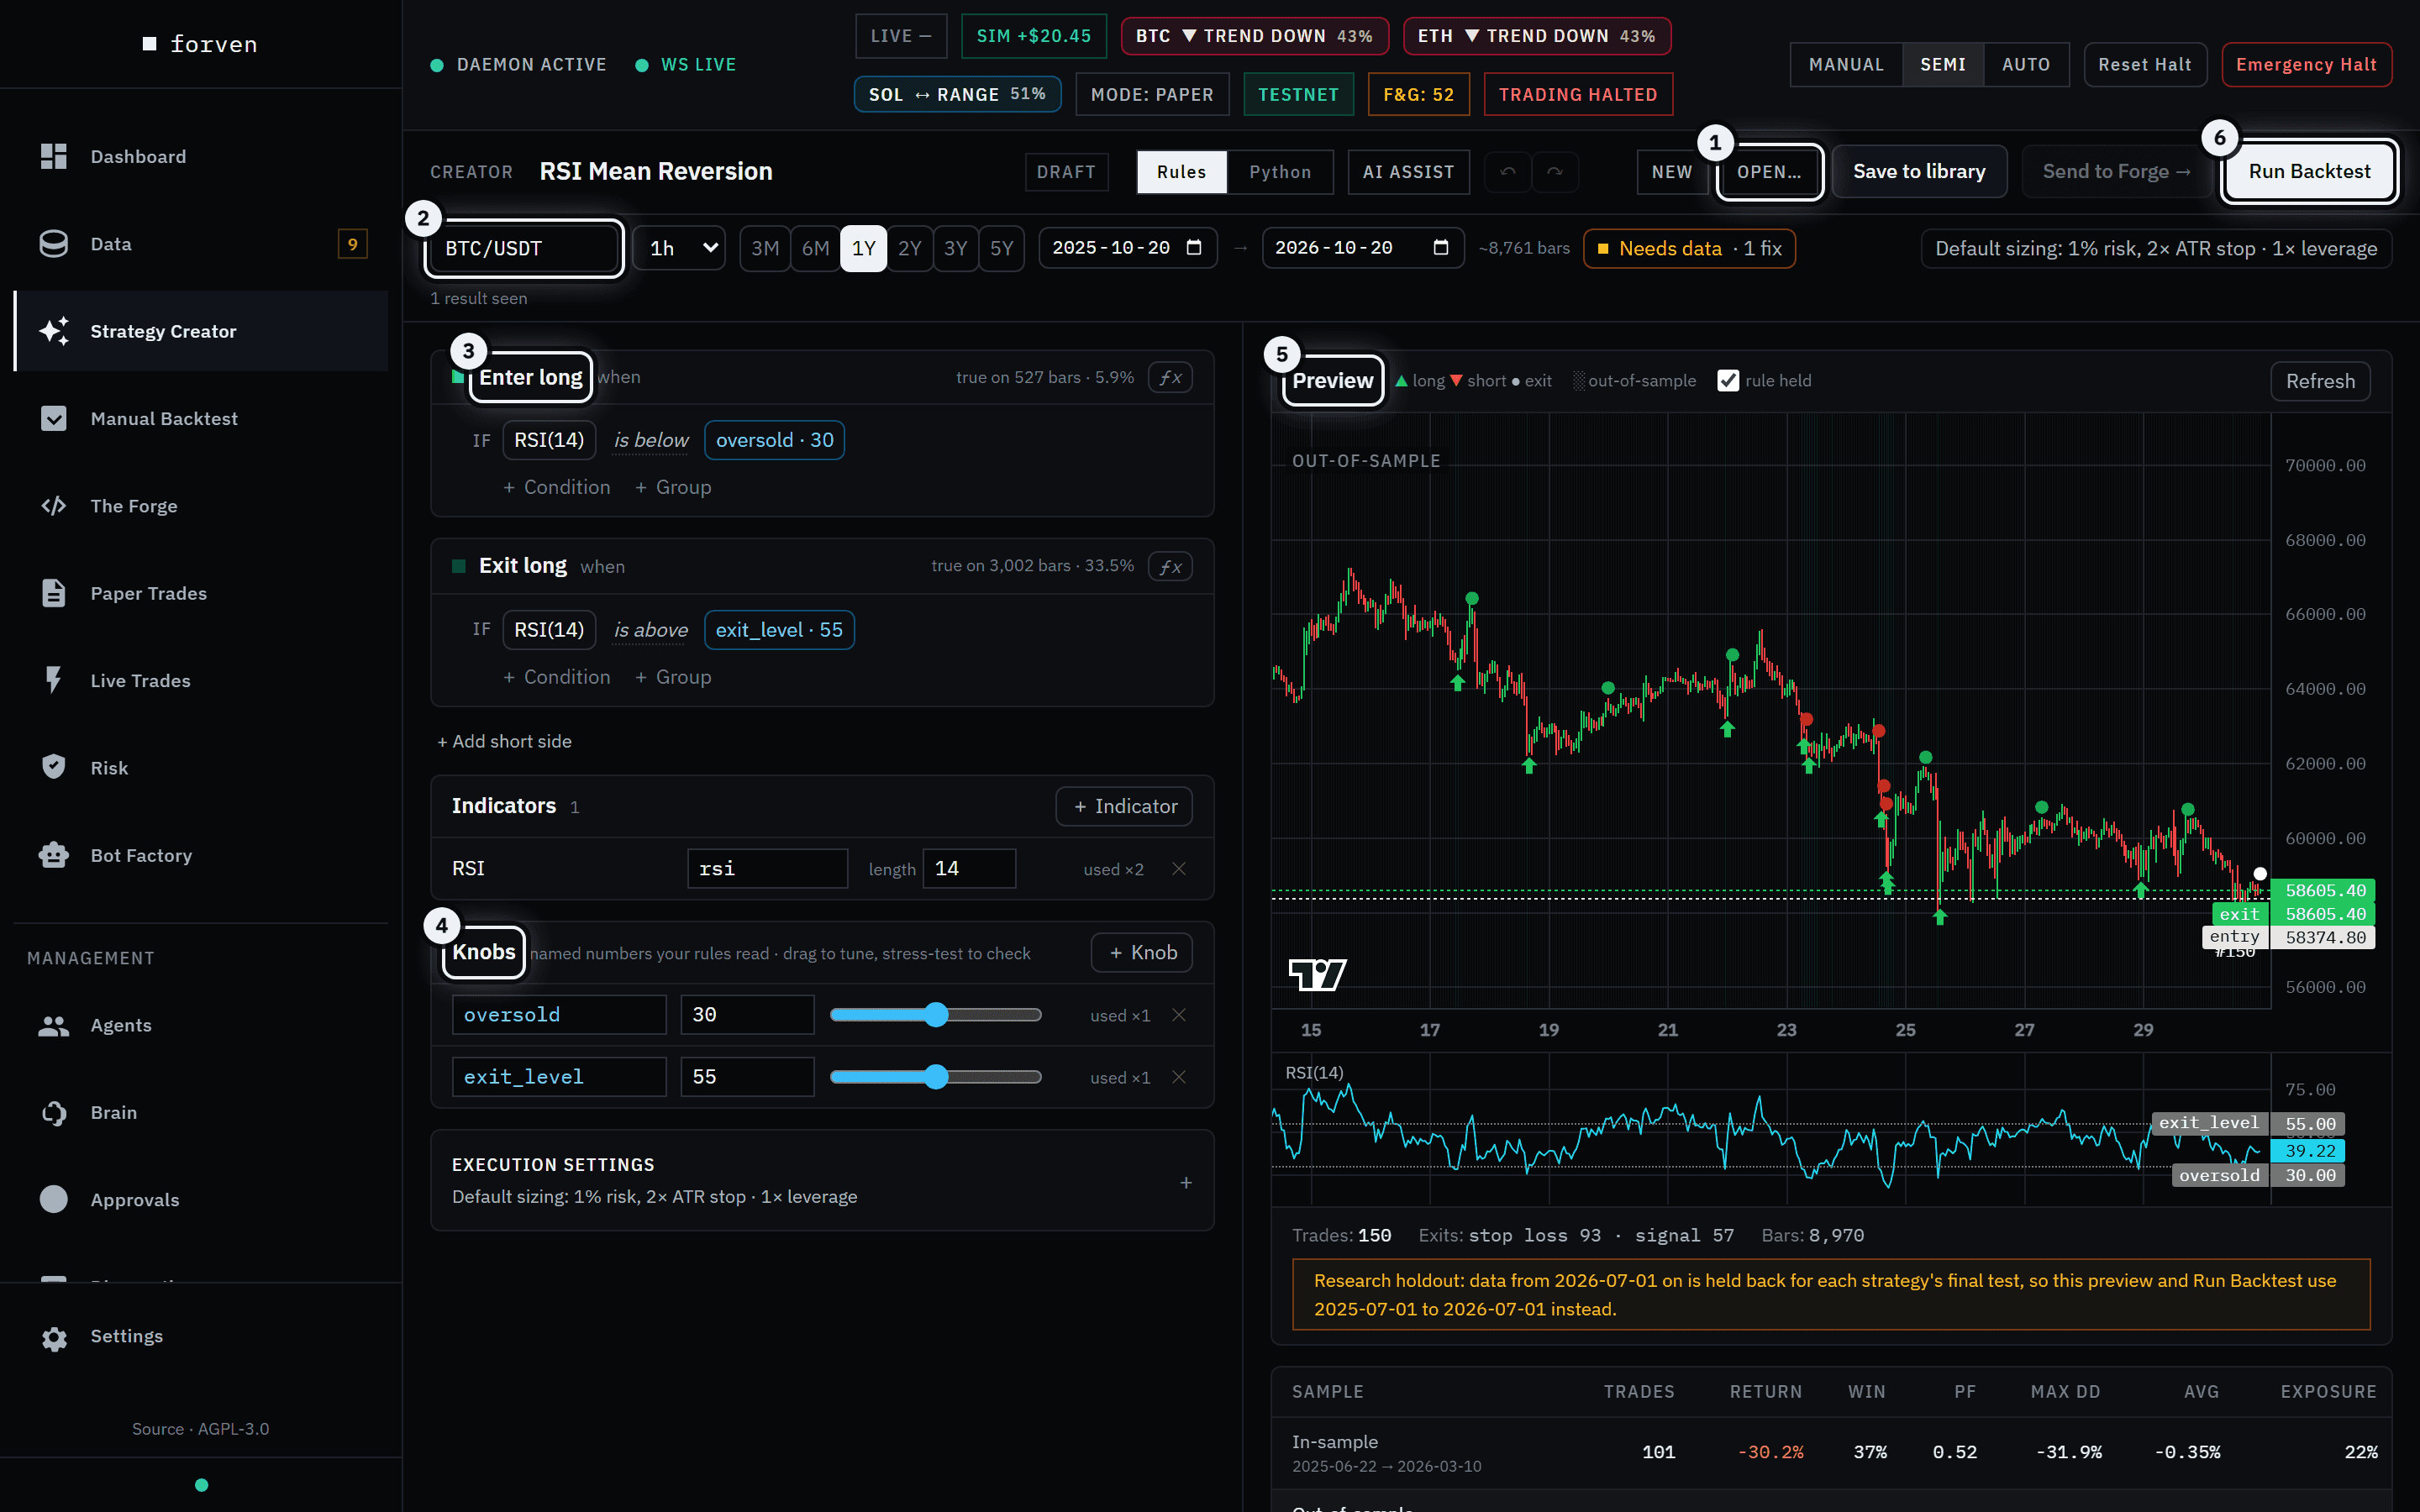
Task: Open the Dashboard sidebar icon
Action: click(x=53, y=156)
